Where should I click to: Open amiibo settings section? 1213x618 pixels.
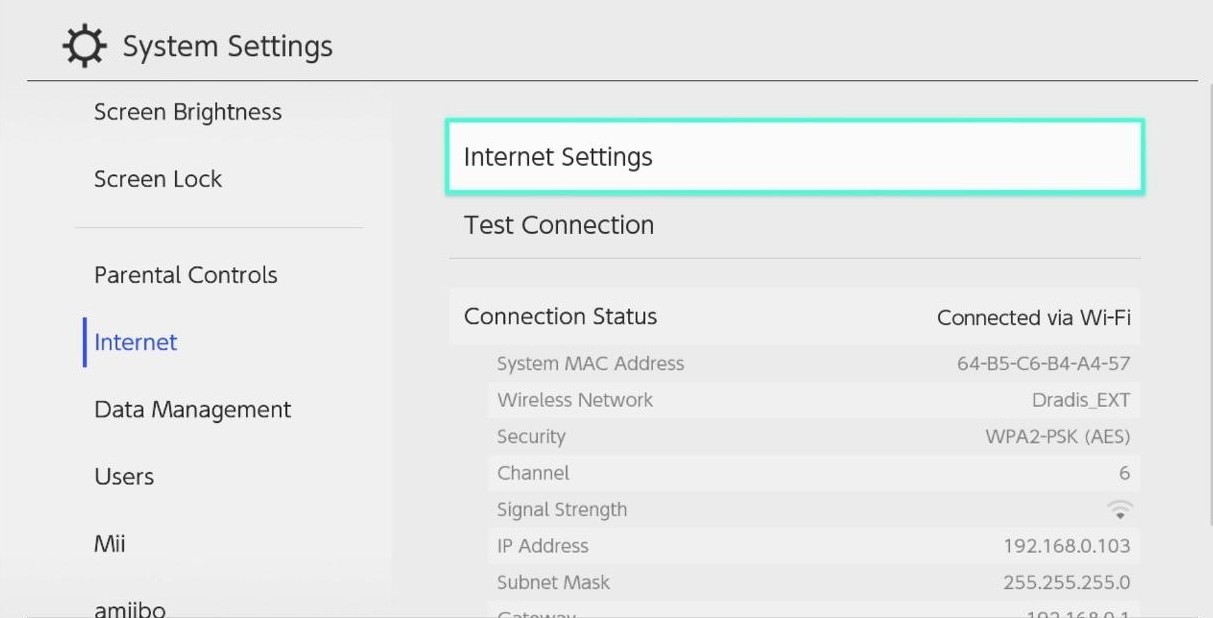click(x=130, y=607)
